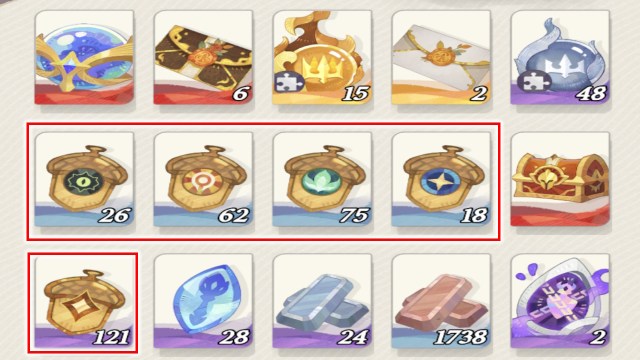The width and height of the screenshot is (640, 360).
Task: Select the blue globe with golden mask item
Action: 84,58
